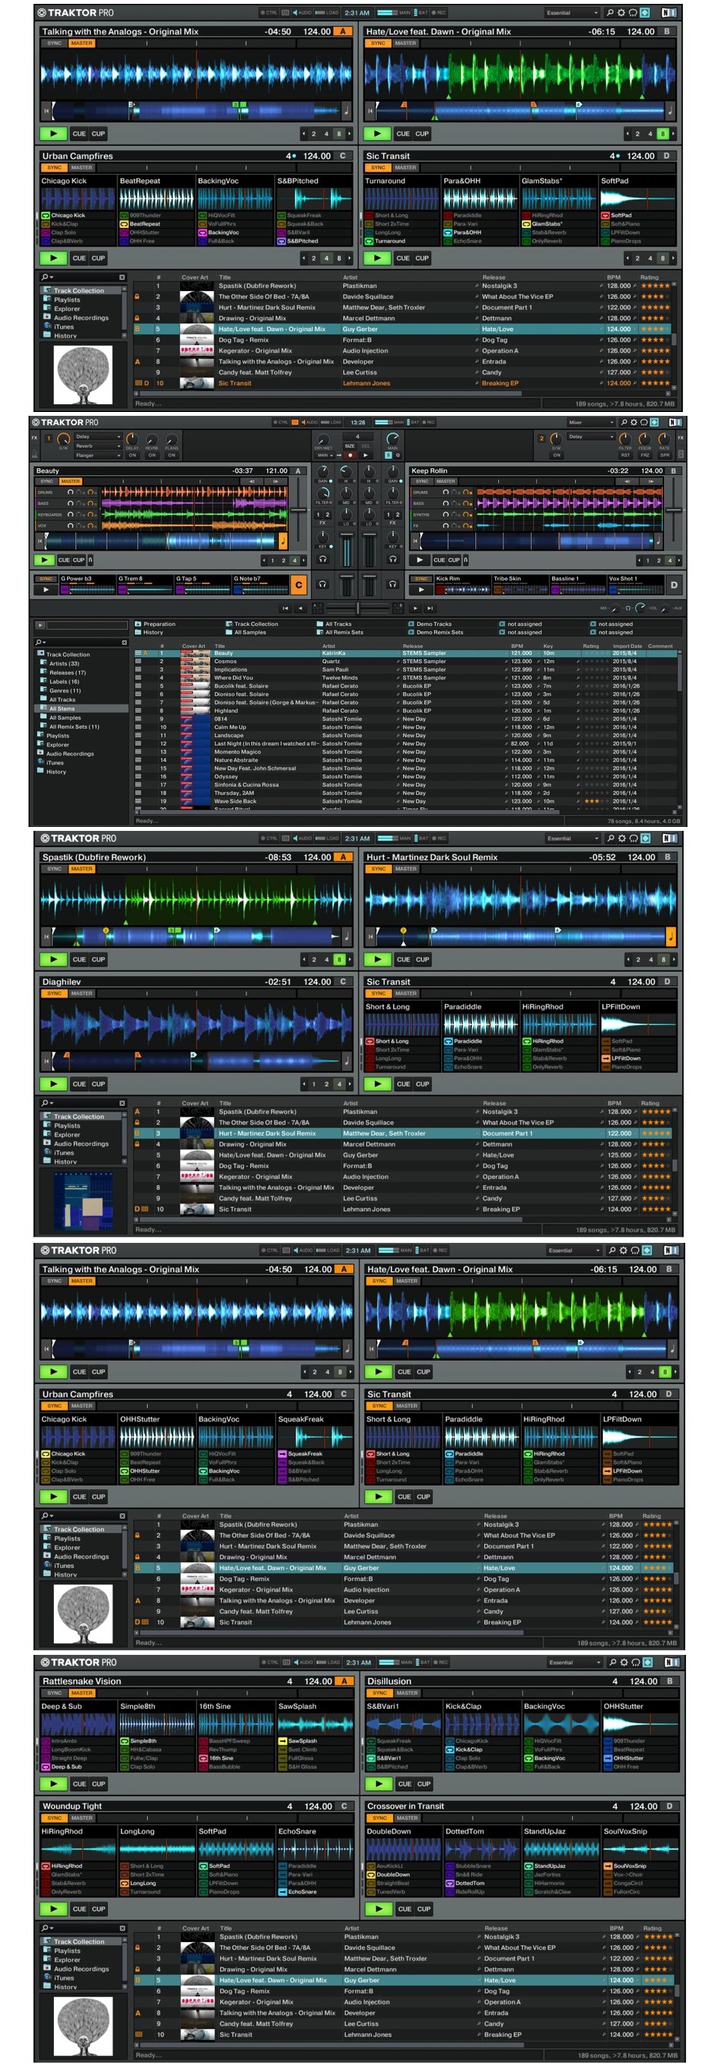
Task: Play the Hurt - Martinez Dark Soul Remix deck
Action: [377, 959]
